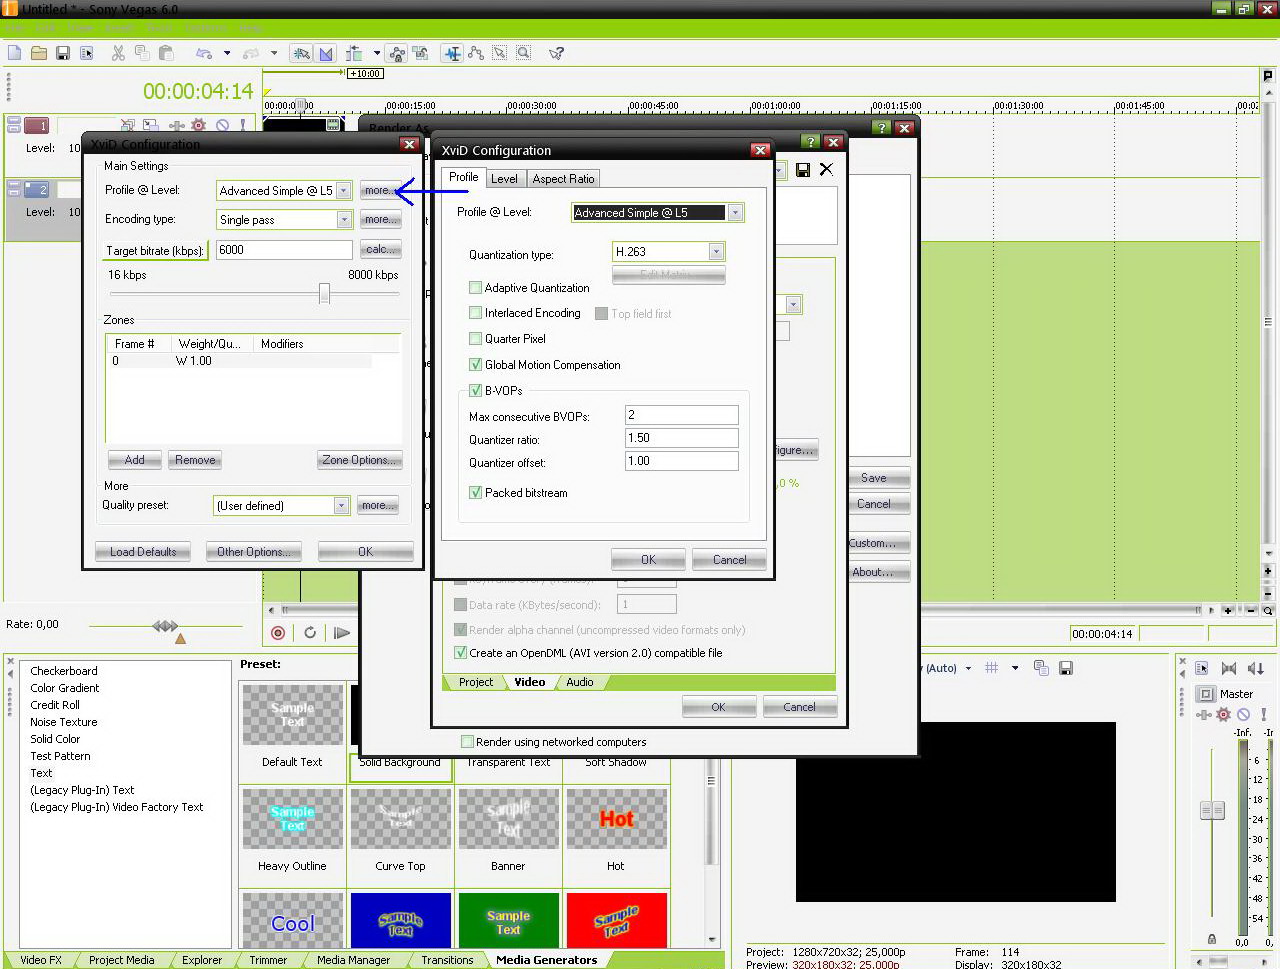Create a new project via toolbar icon
This screenshot has width=1280, height=969.
click(x=15, y=53)
